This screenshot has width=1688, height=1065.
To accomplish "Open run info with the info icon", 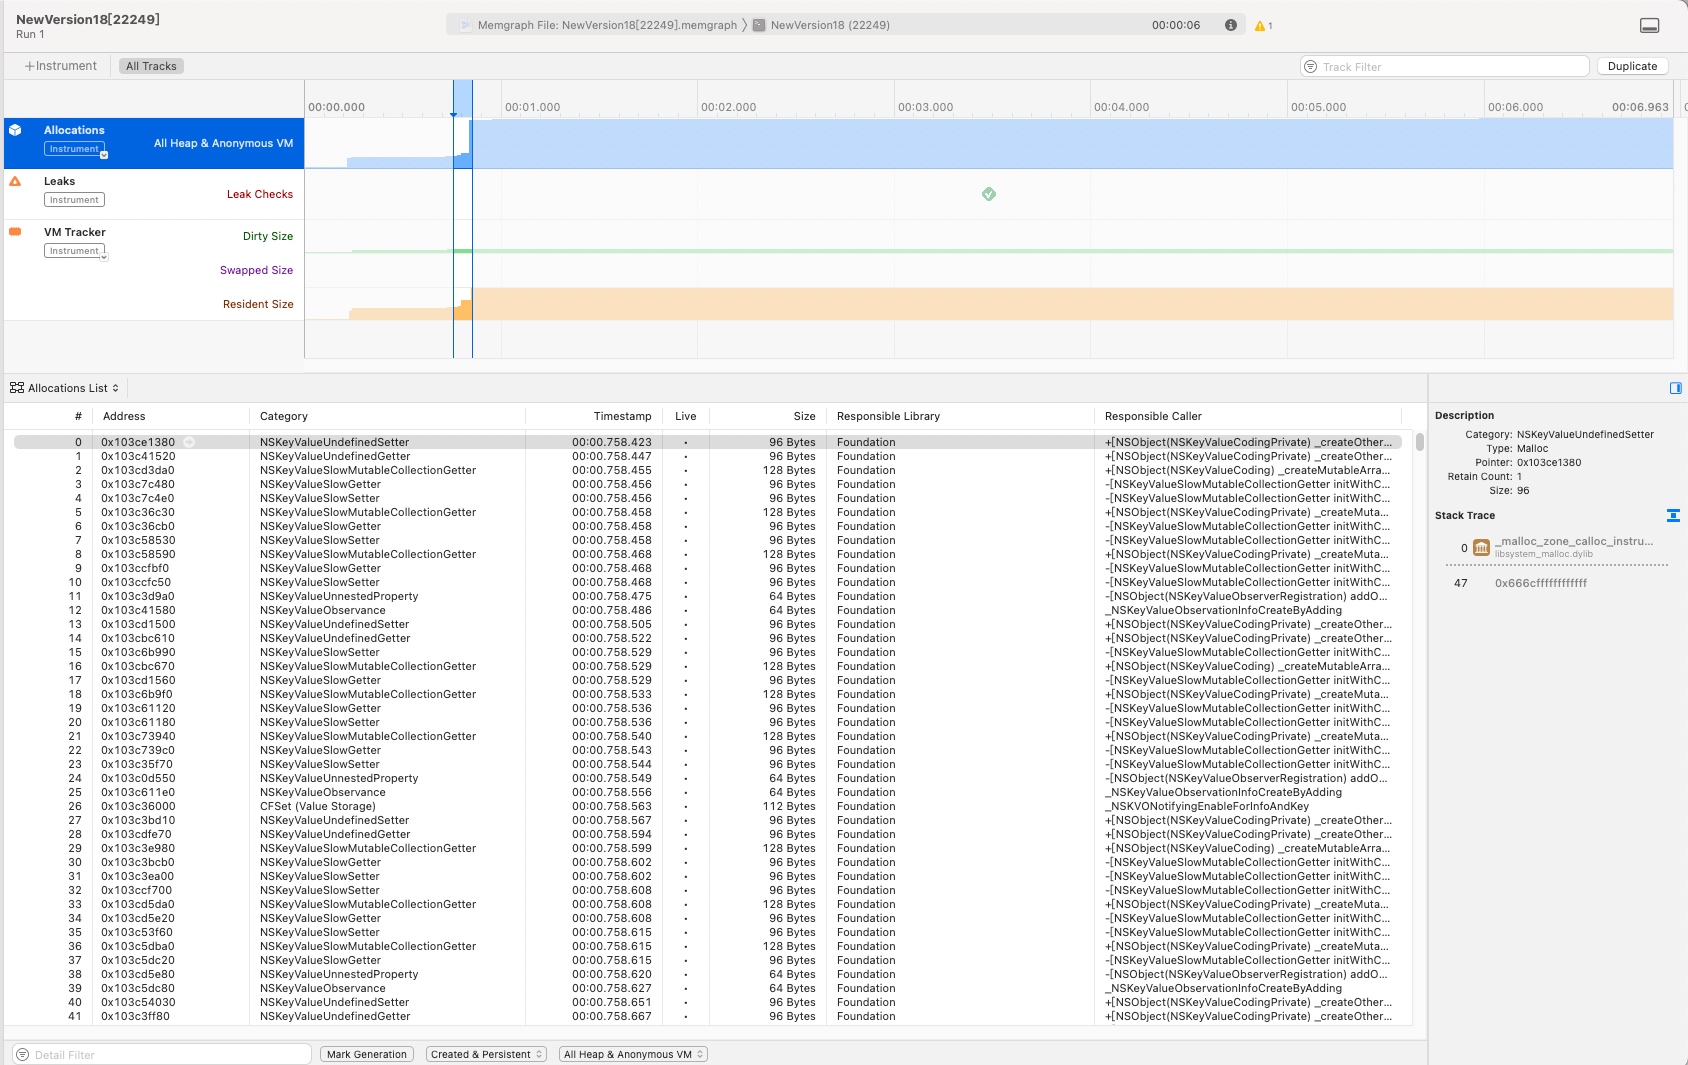I will tap(1231, 25).
